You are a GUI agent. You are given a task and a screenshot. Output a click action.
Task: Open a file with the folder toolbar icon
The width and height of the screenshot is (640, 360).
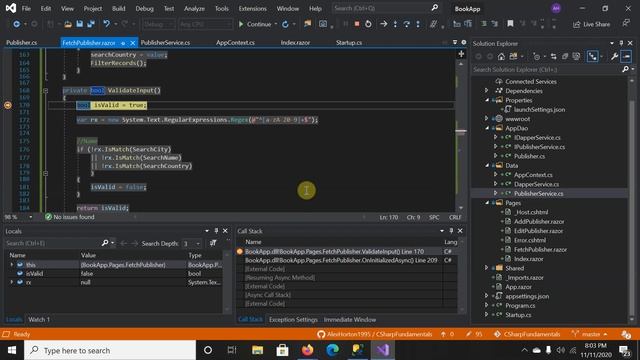pyautogui.click(x=68, y=24)
